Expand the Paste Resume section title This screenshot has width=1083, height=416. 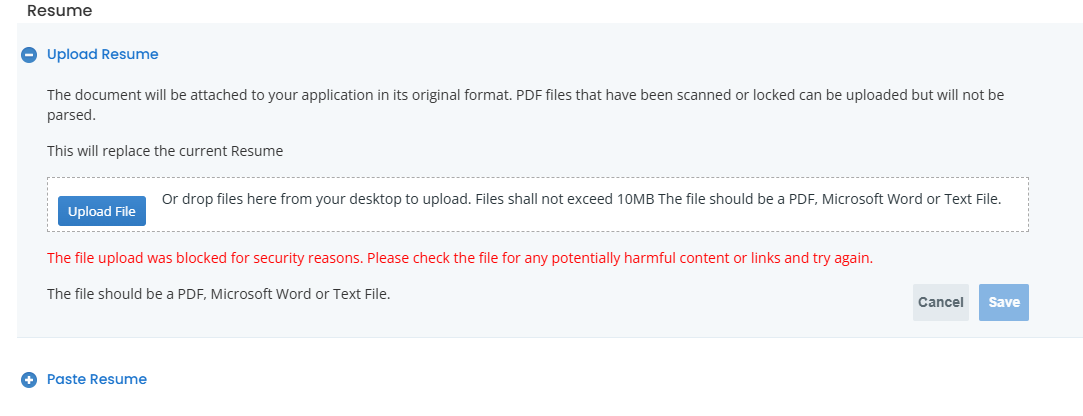pos(97,379)
